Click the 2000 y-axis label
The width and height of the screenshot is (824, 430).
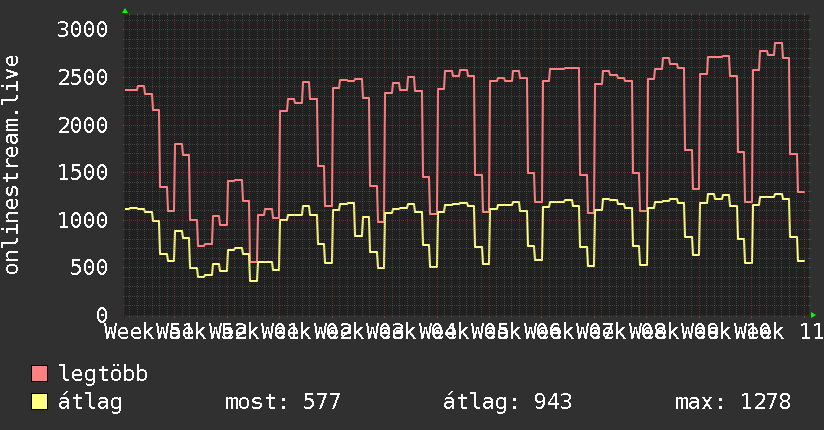point(83,125)
